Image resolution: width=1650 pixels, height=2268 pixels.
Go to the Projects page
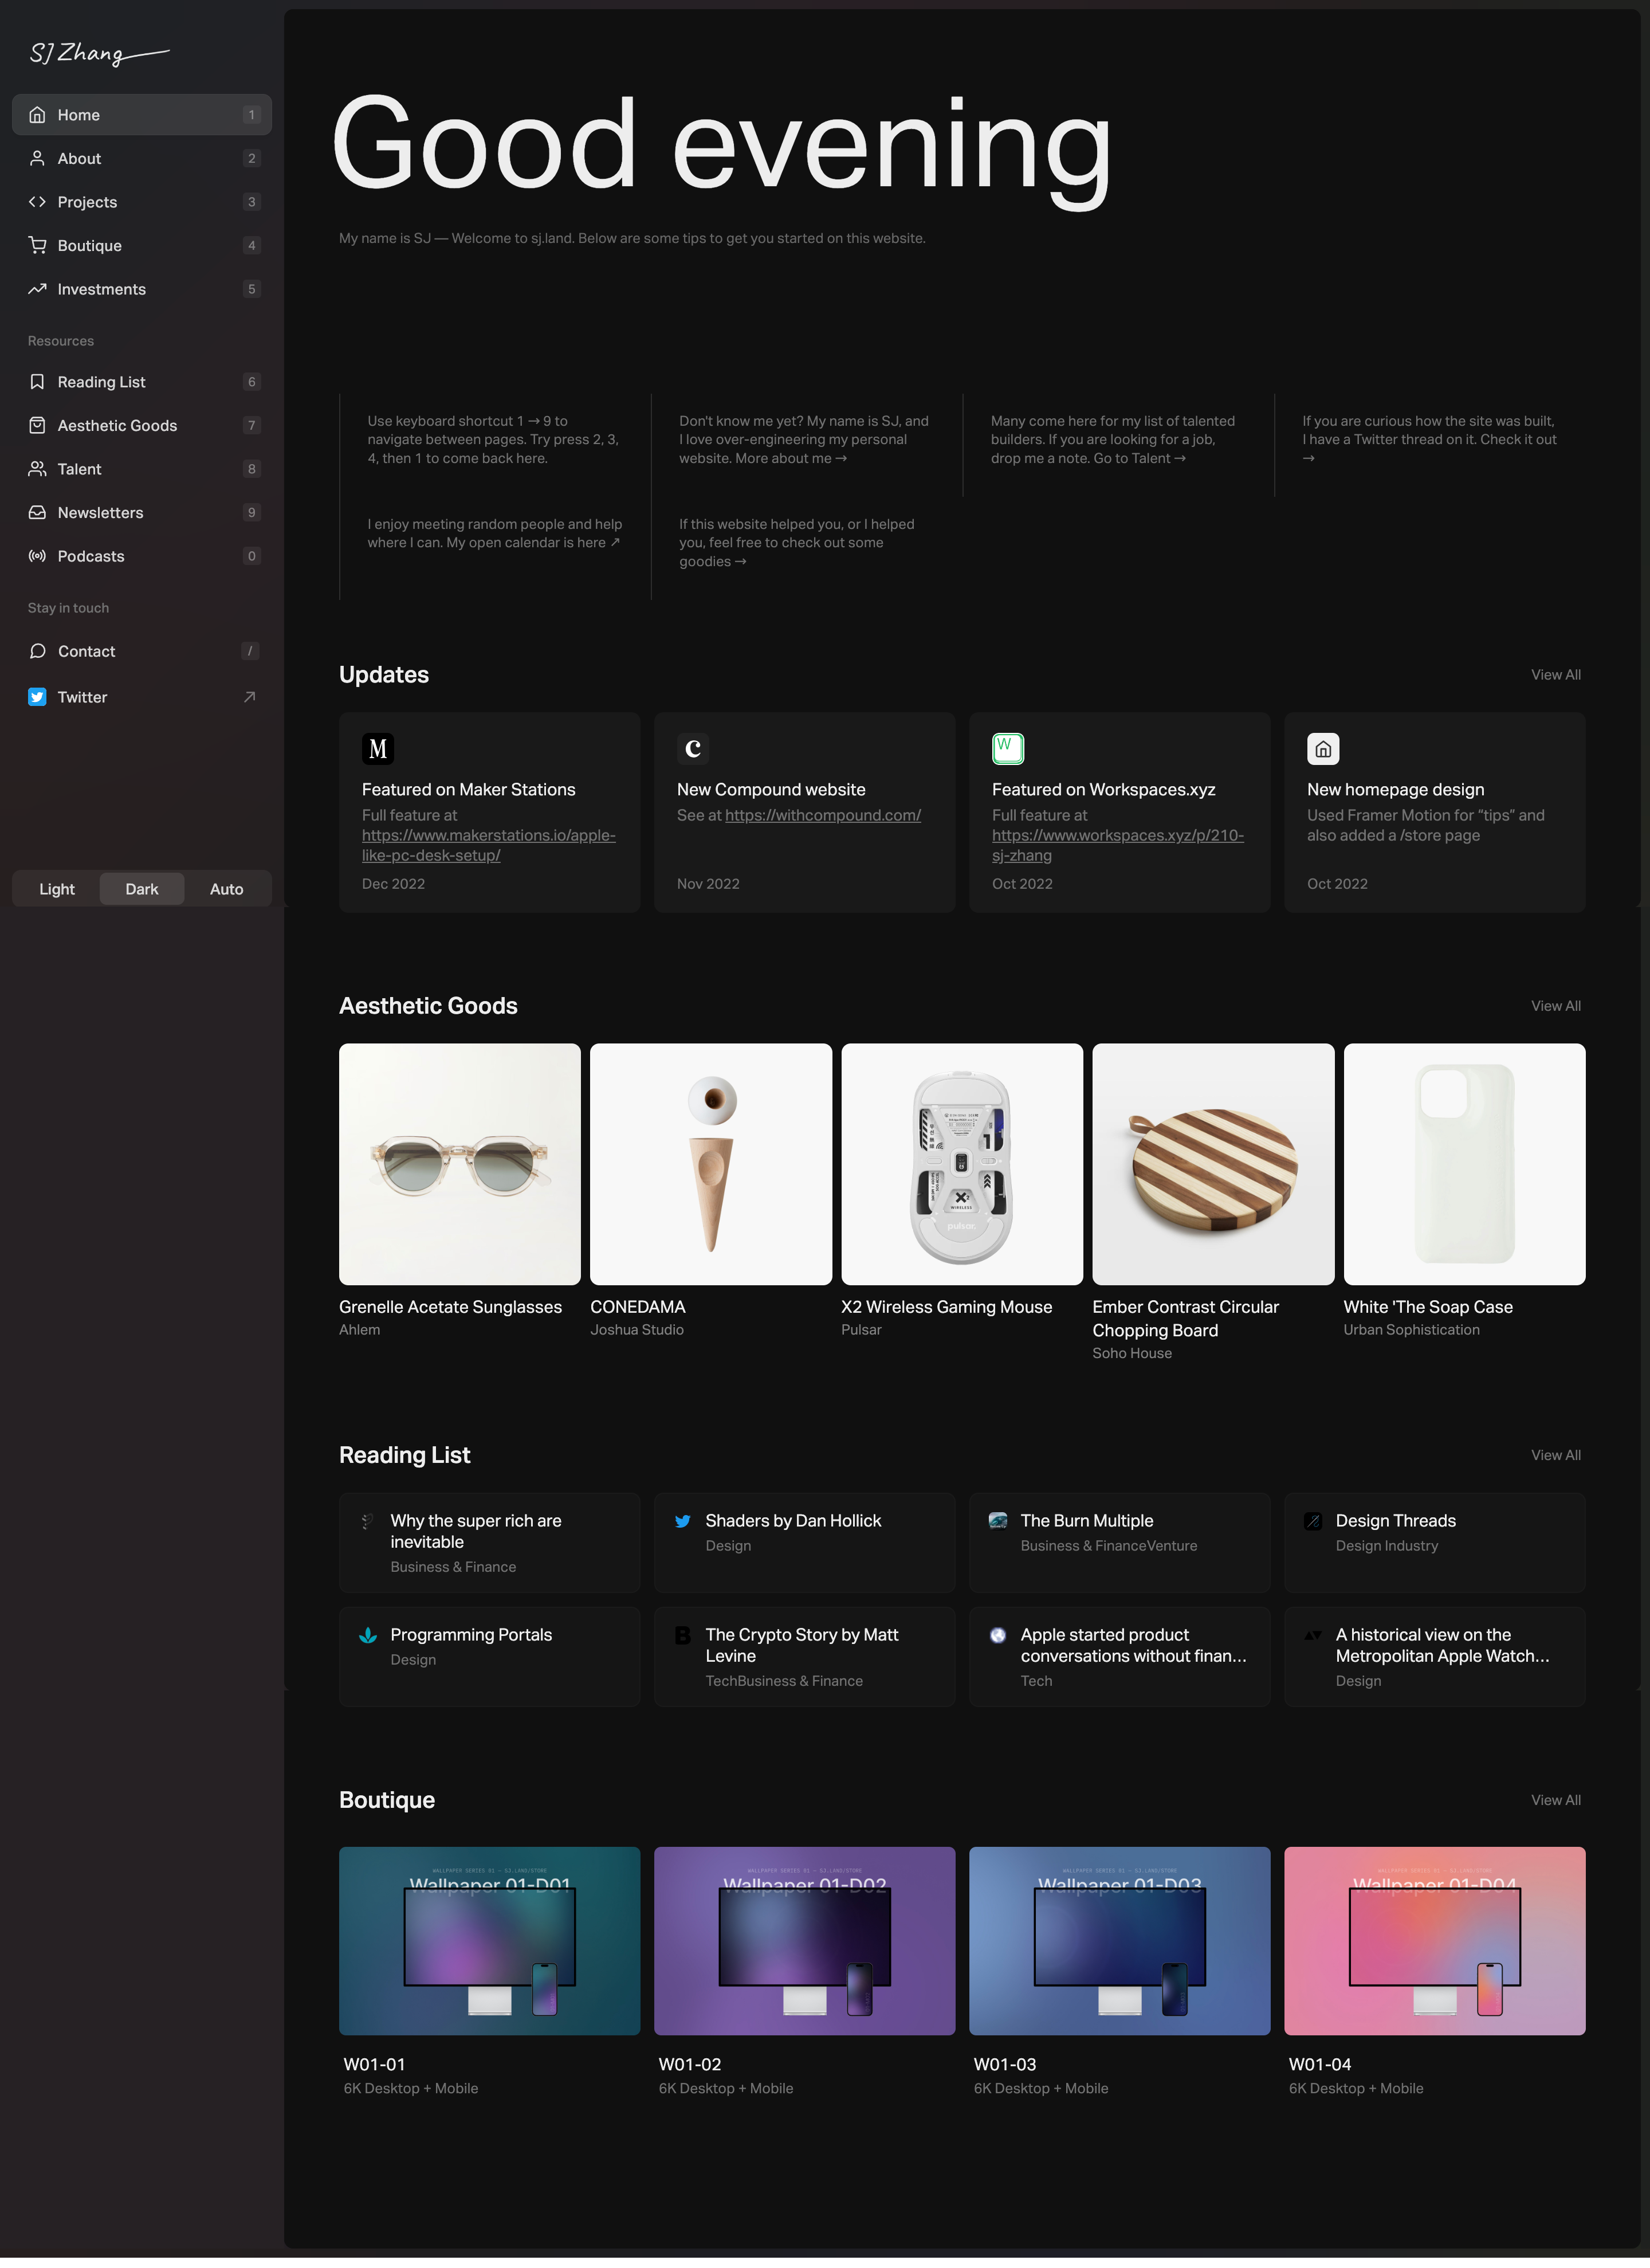pos(142,202)
